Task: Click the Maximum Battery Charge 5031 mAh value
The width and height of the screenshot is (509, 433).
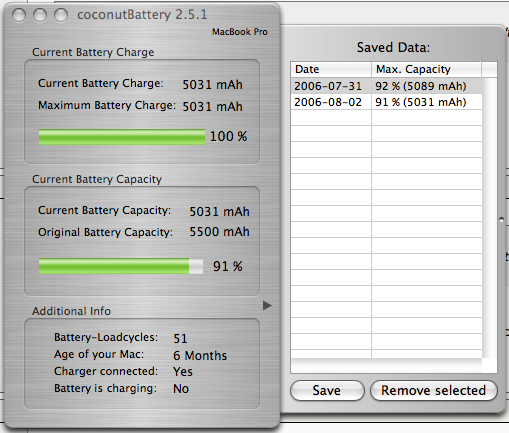Action: click(x=212, y=106)
